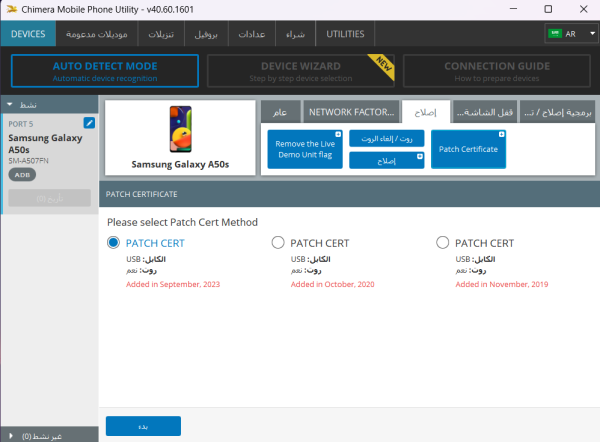
Task: Open the شراء purchase tab
Action: tap(295, 34)
